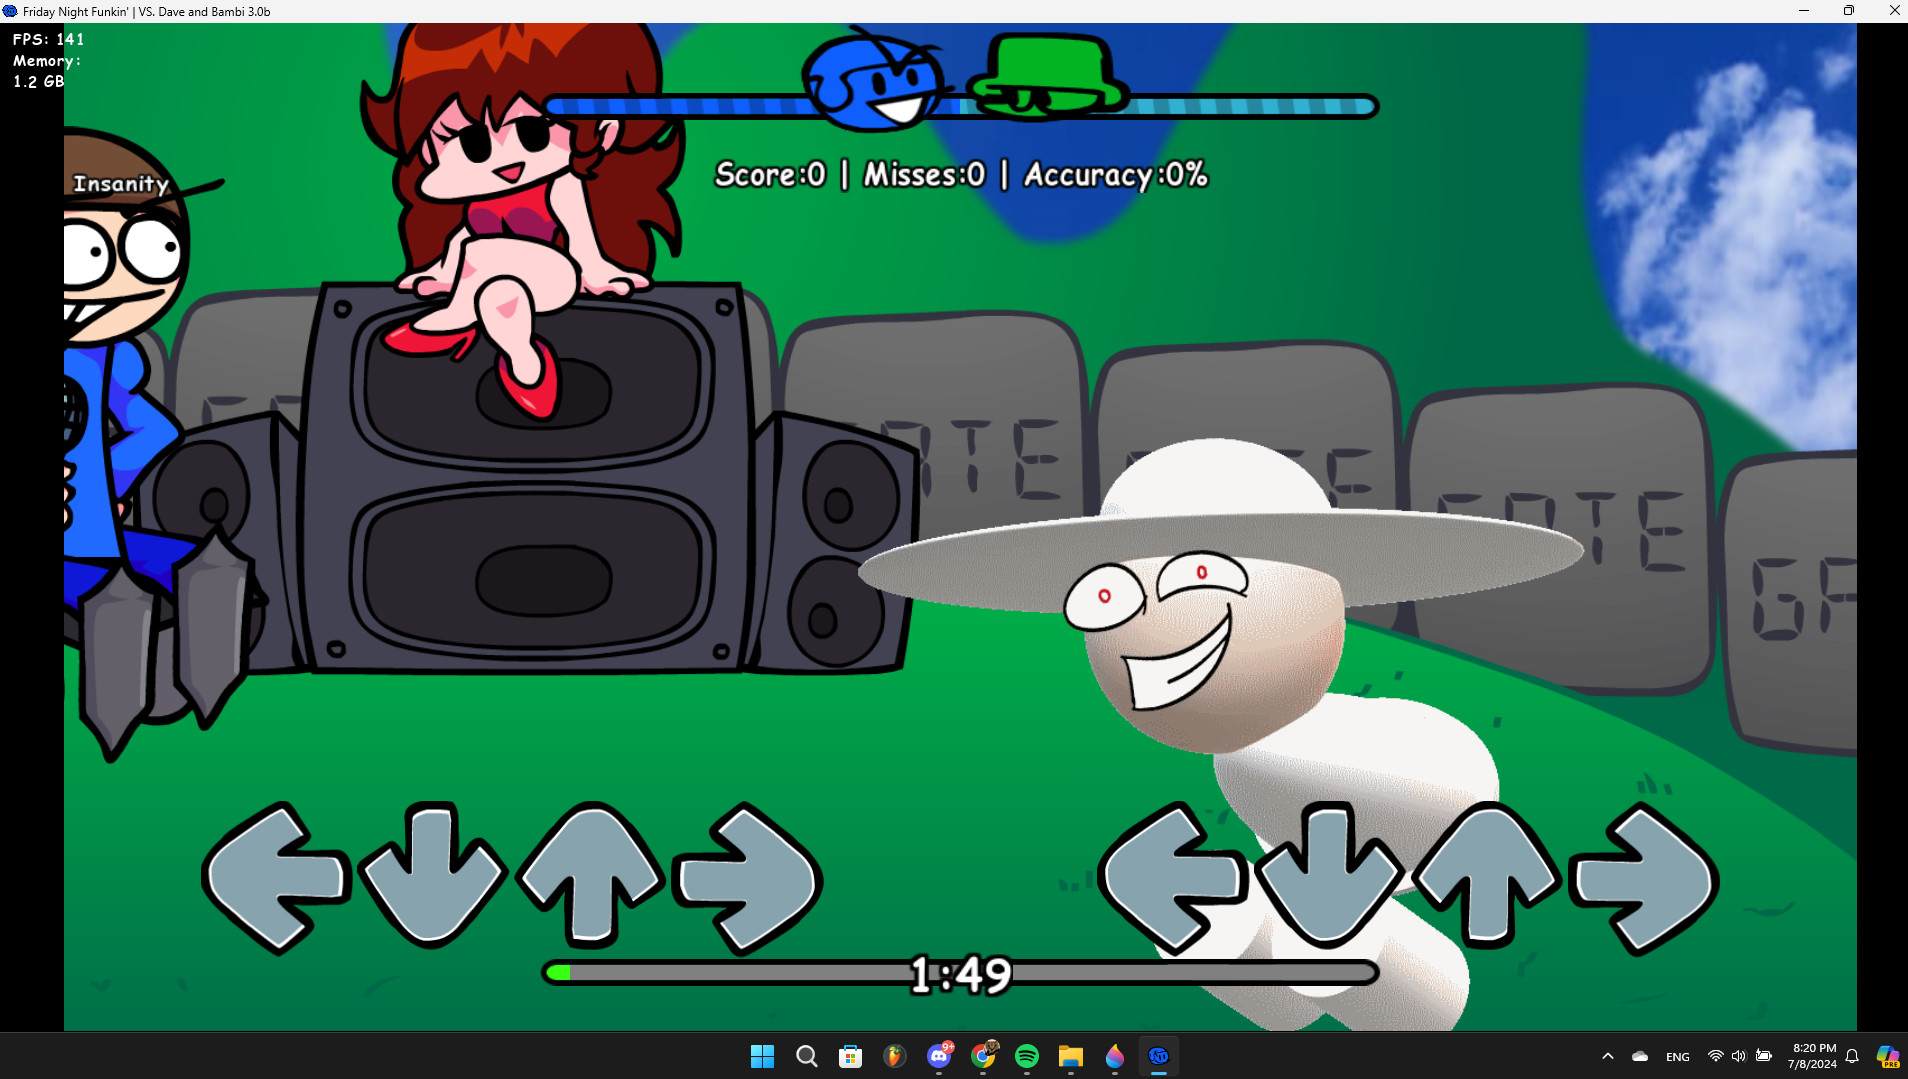Switch to Discord in the taskbar

pos(939,1056)
